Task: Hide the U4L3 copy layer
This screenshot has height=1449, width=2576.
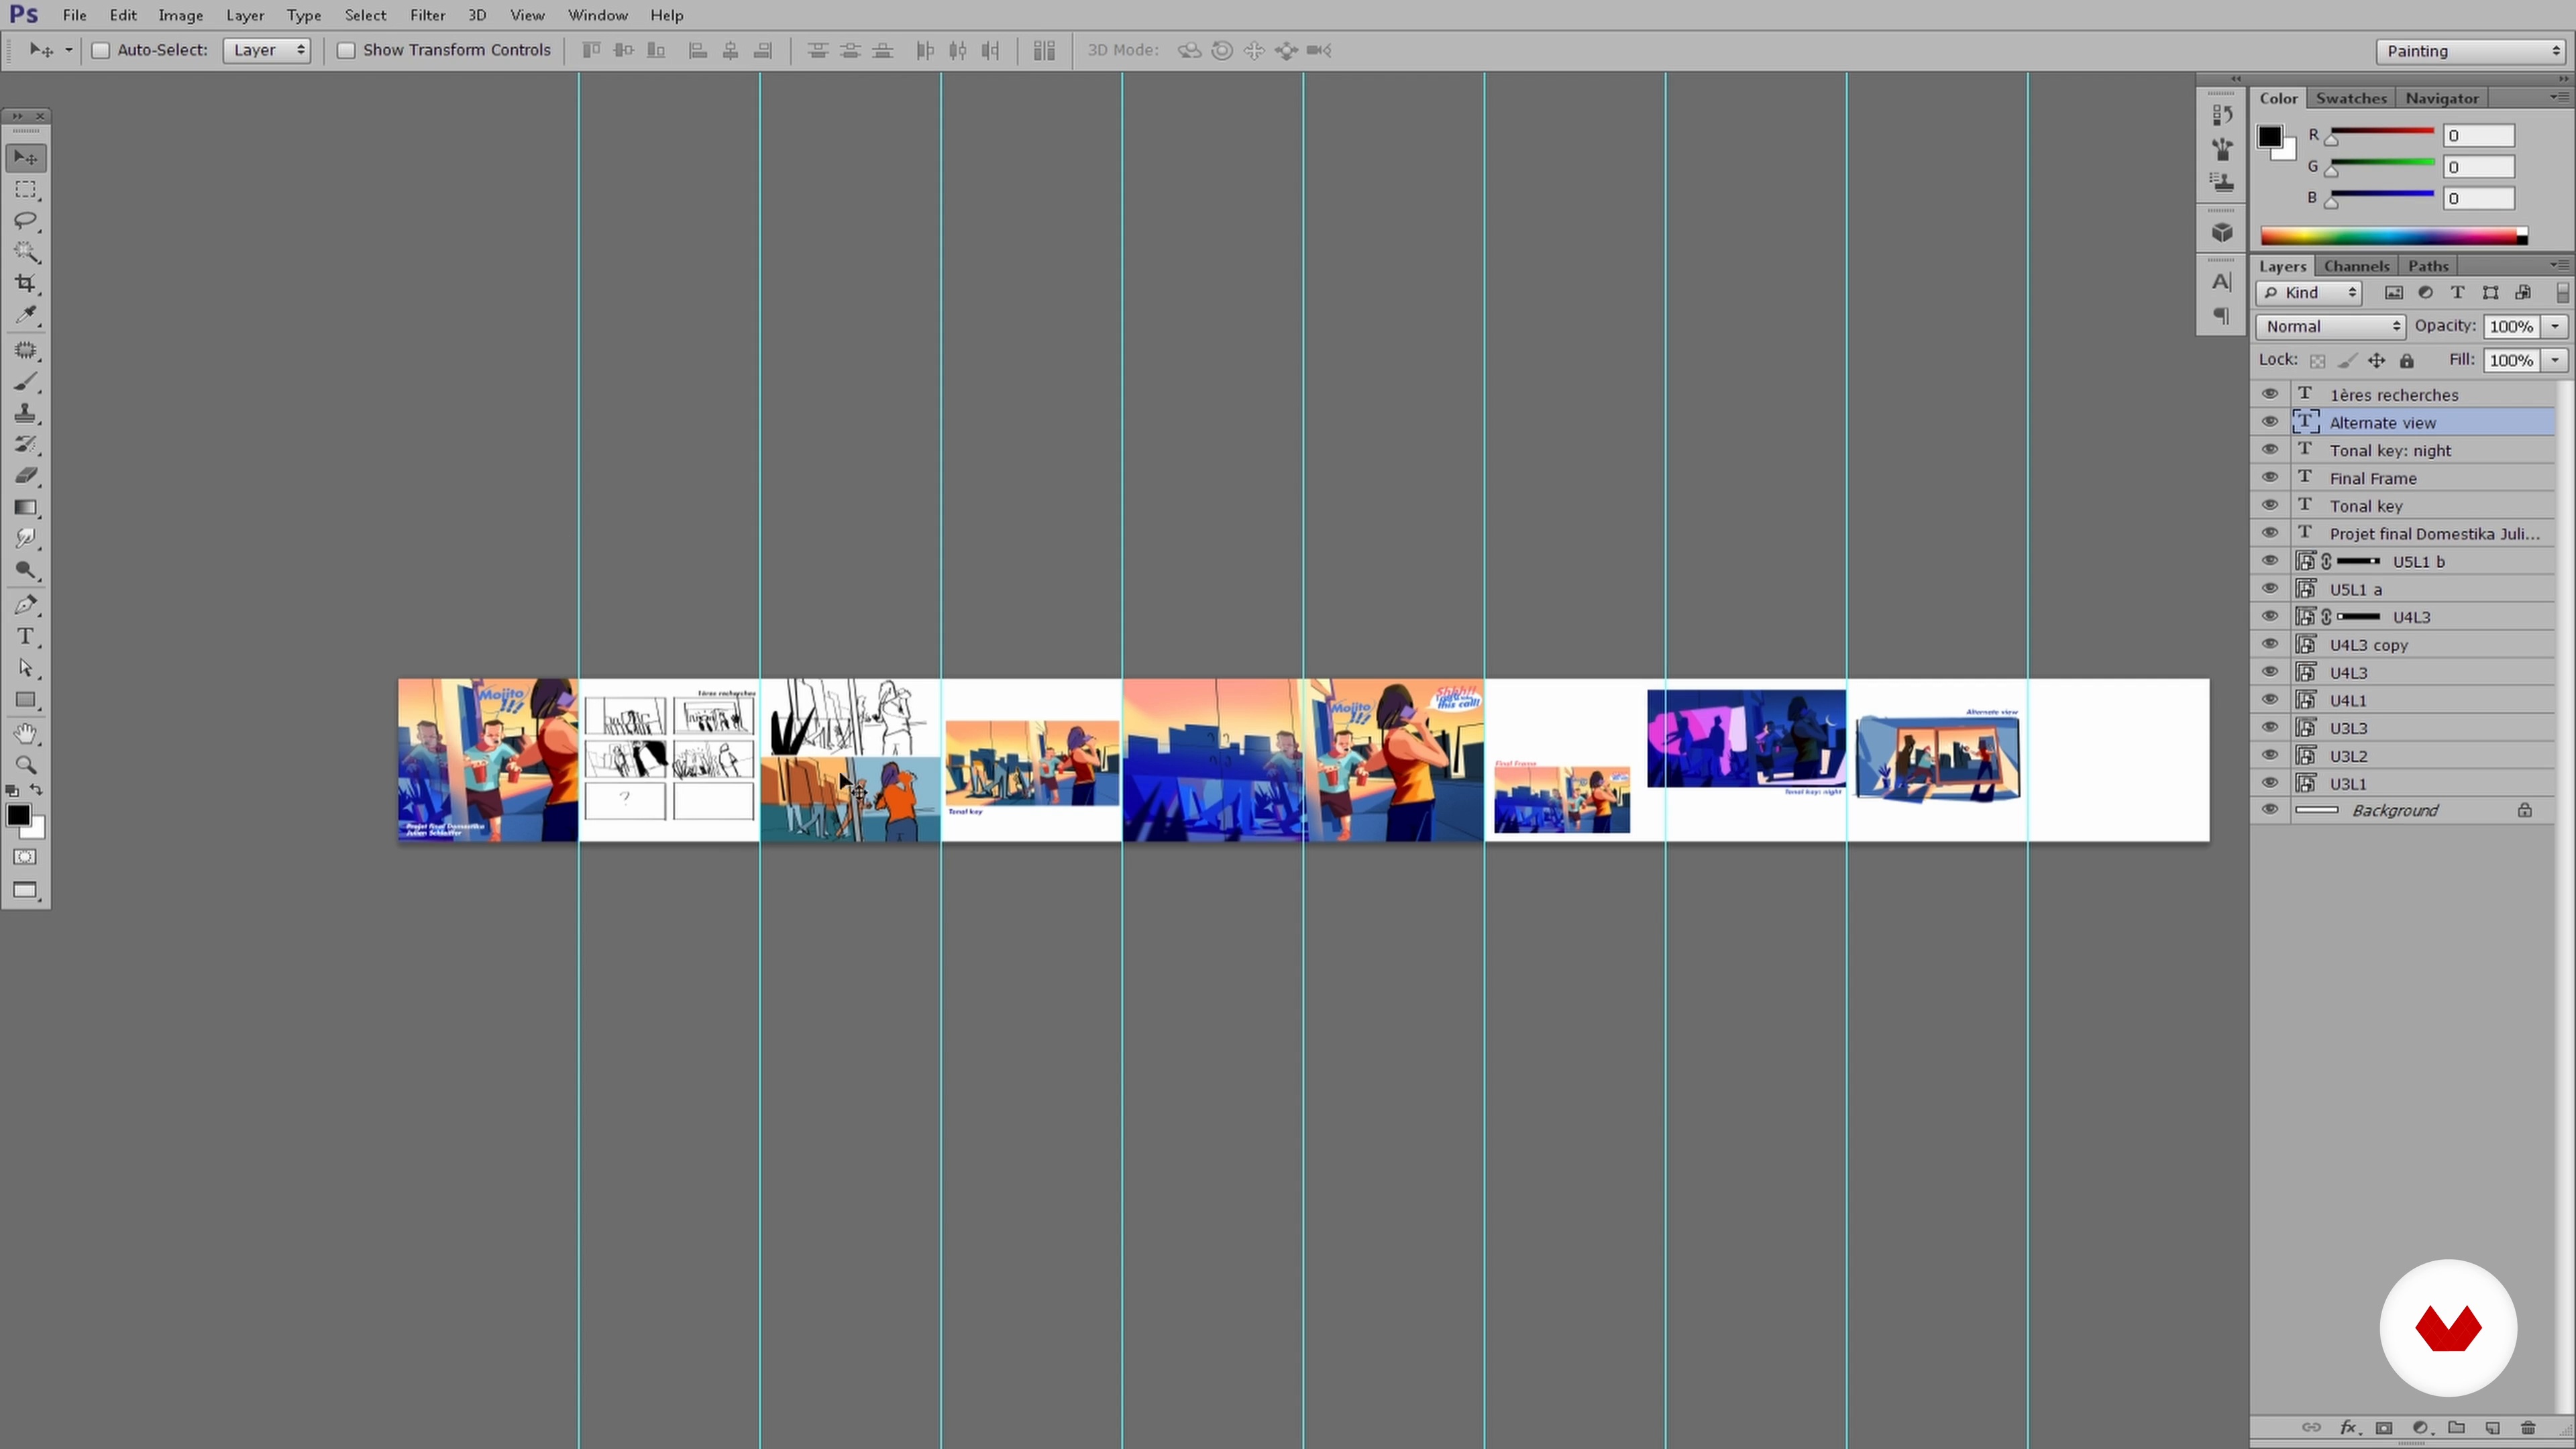Action: (x=2270, y=644)
